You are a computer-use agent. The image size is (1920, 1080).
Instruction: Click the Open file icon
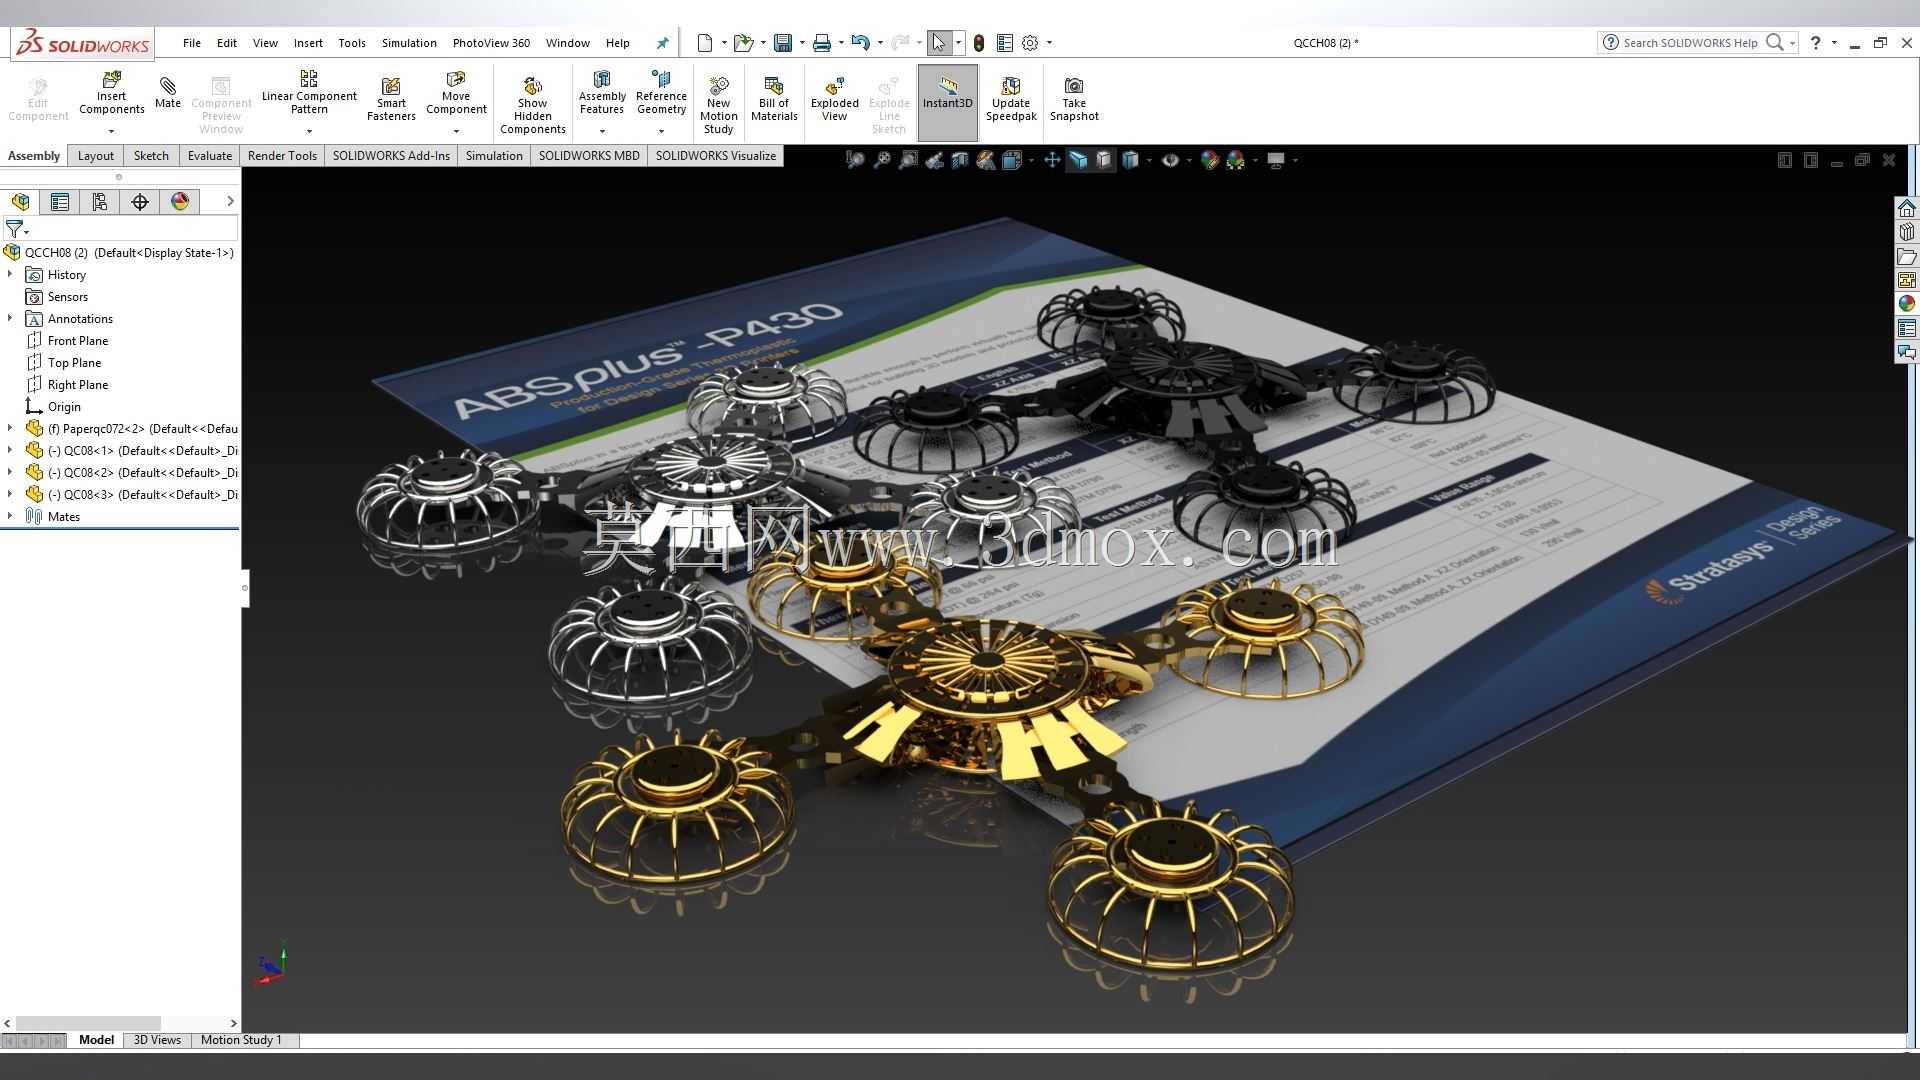coord(743,43)
